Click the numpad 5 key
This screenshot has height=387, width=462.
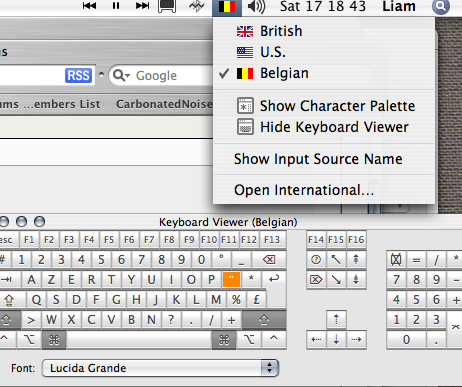click(x=416, y=299)
